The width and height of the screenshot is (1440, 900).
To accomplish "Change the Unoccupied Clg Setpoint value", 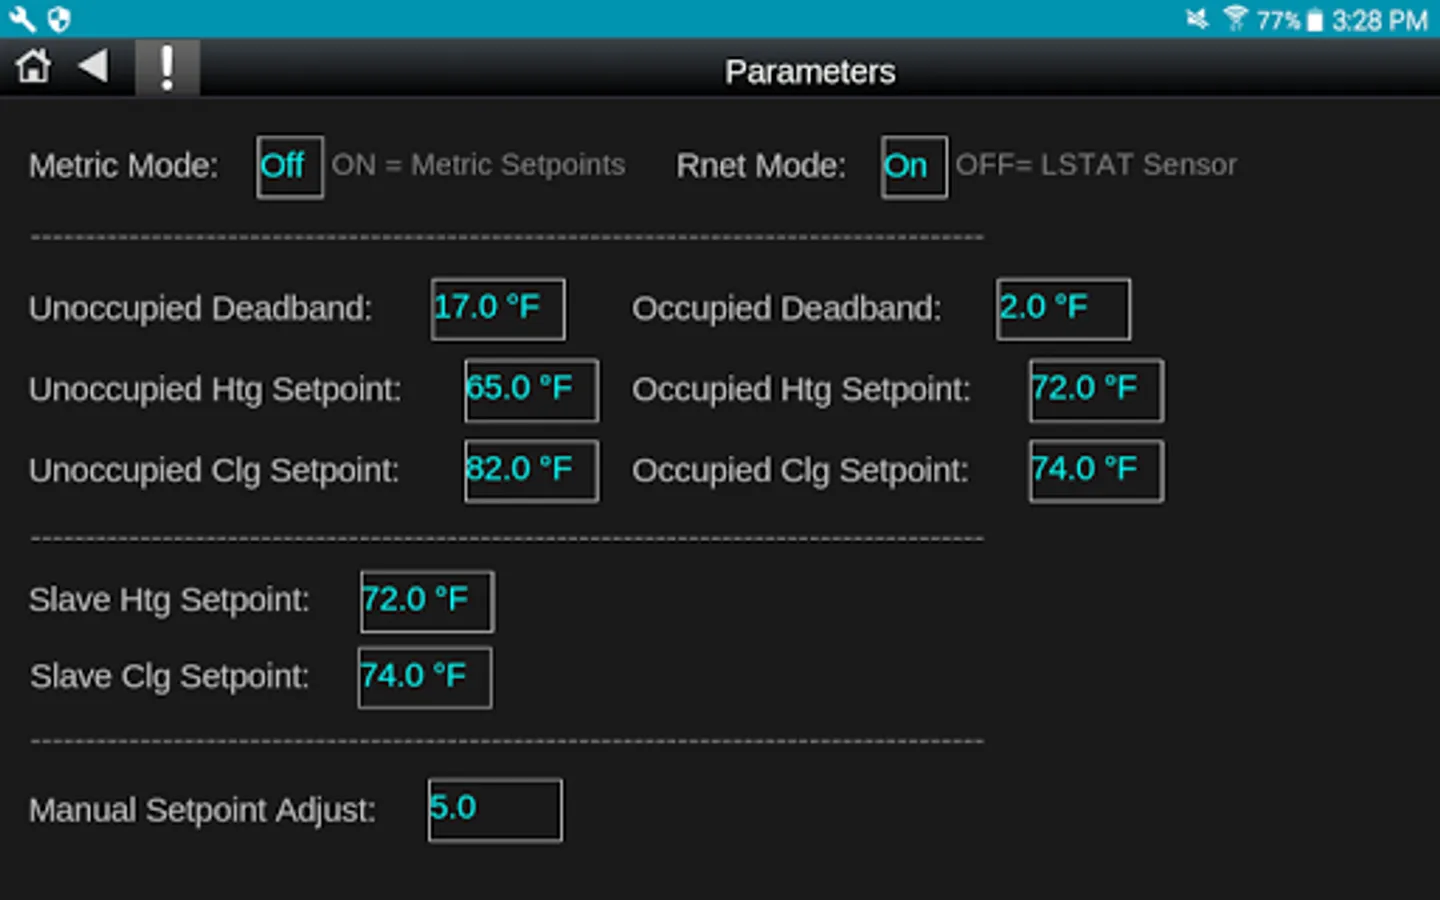I will (531, 471).
